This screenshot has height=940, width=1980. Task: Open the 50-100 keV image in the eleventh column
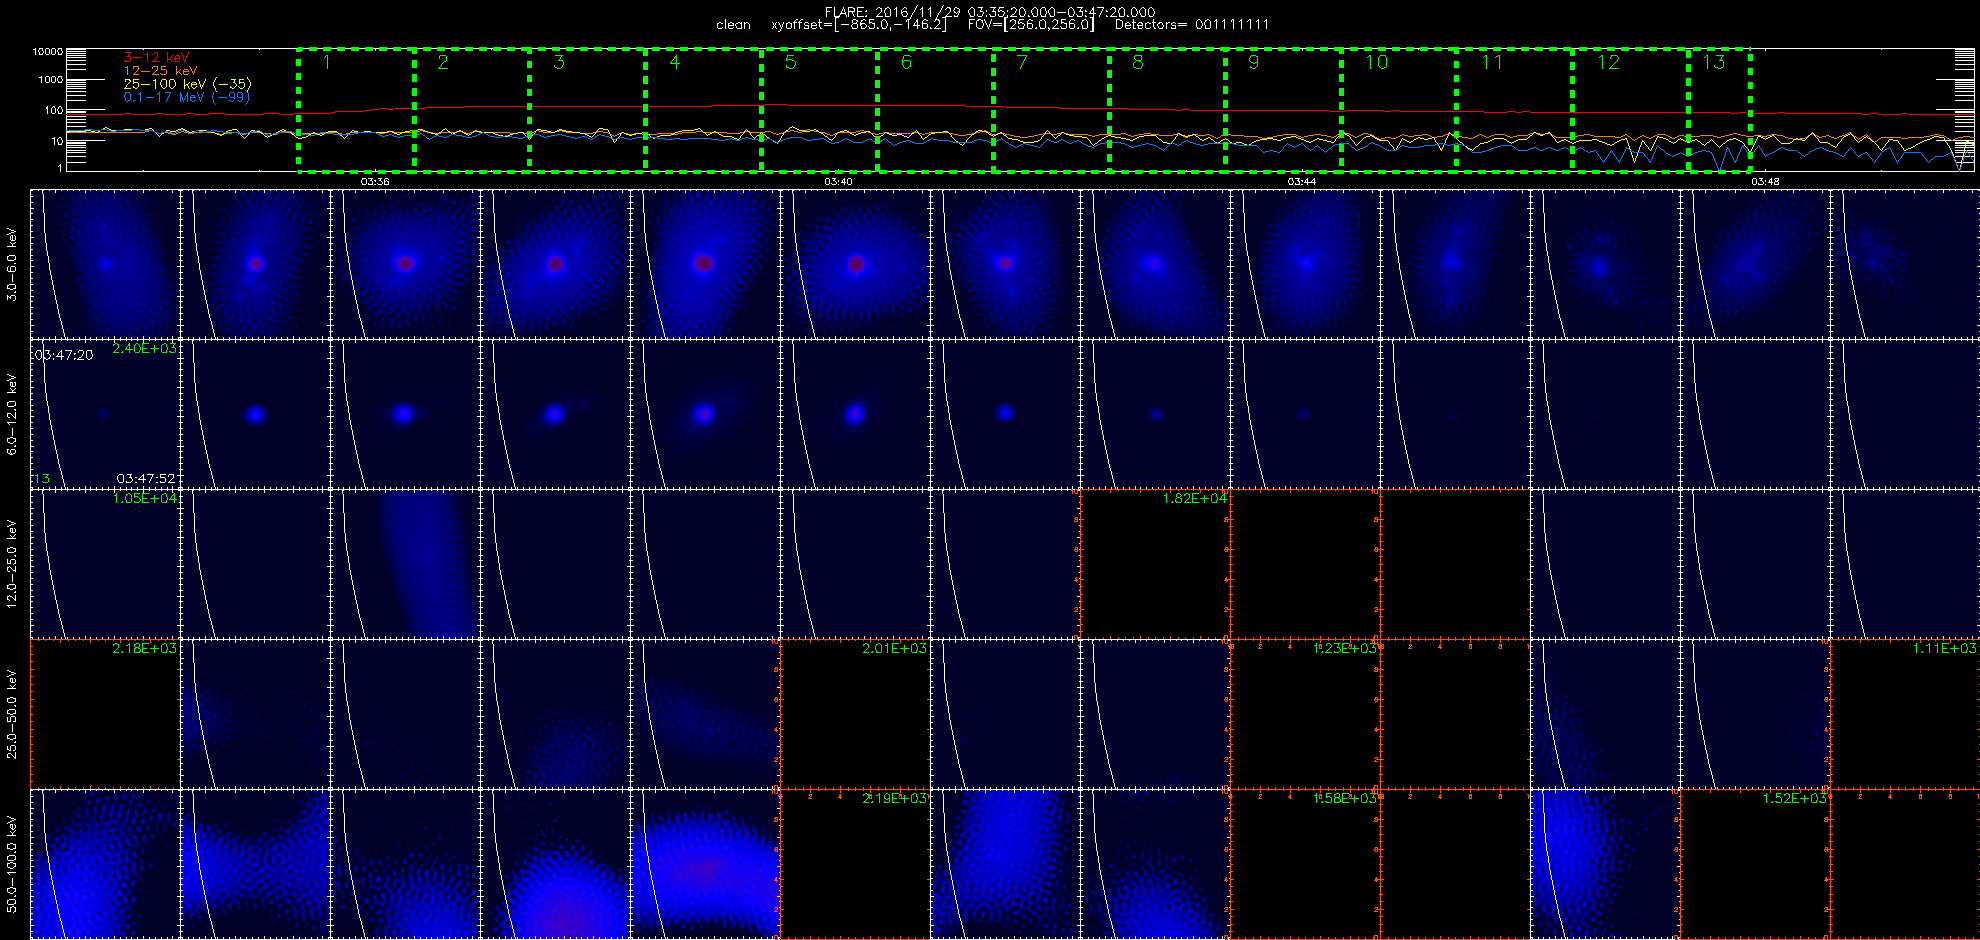pos(1605,864)
